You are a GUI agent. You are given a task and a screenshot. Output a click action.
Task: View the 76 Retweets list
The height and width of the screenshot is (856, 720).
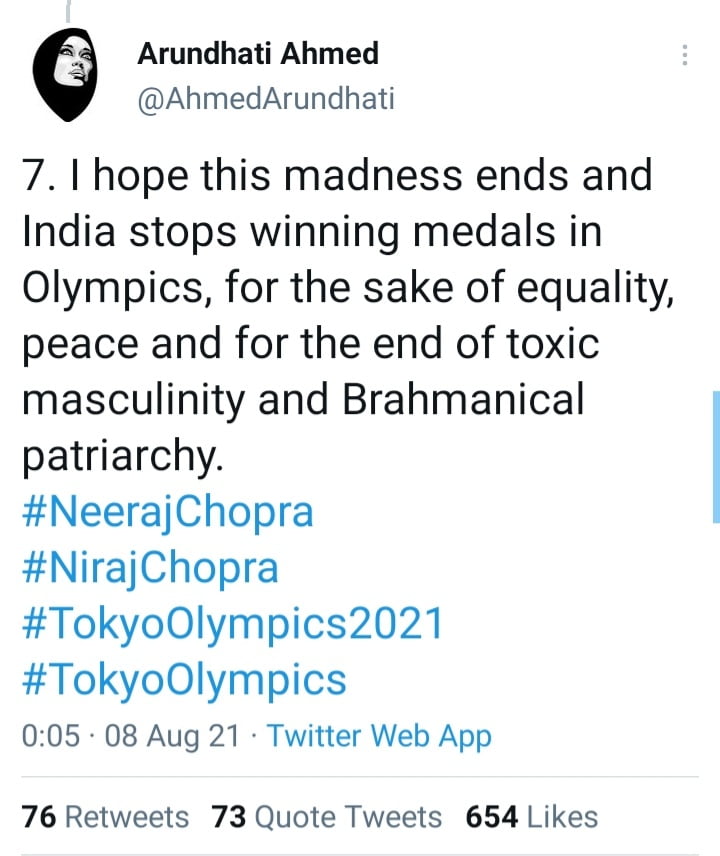pyautogui.click(x=105, y=816)
